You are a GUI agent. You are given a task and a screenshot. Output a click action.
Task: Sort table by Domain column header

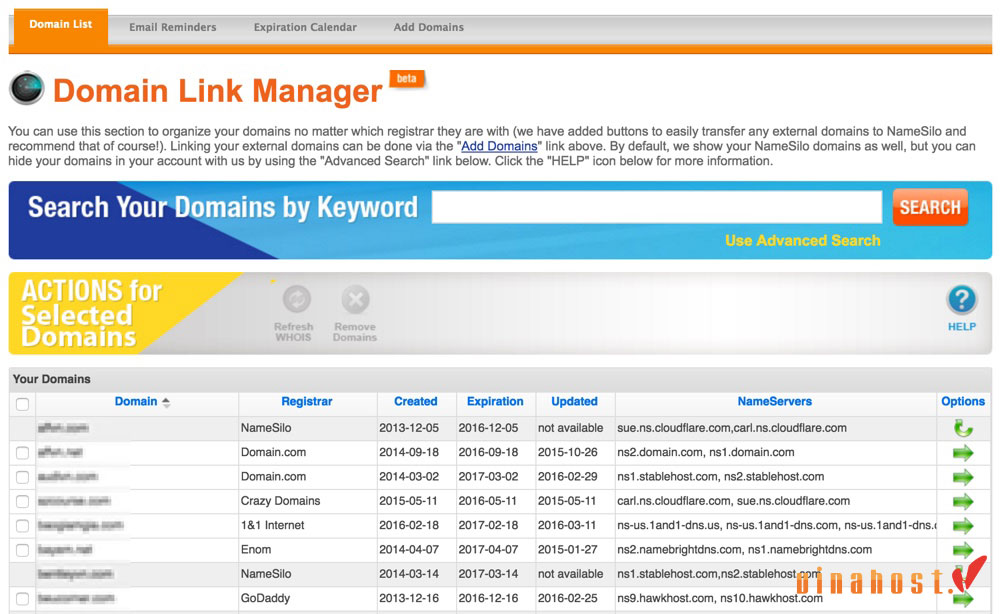pos(136,402)
